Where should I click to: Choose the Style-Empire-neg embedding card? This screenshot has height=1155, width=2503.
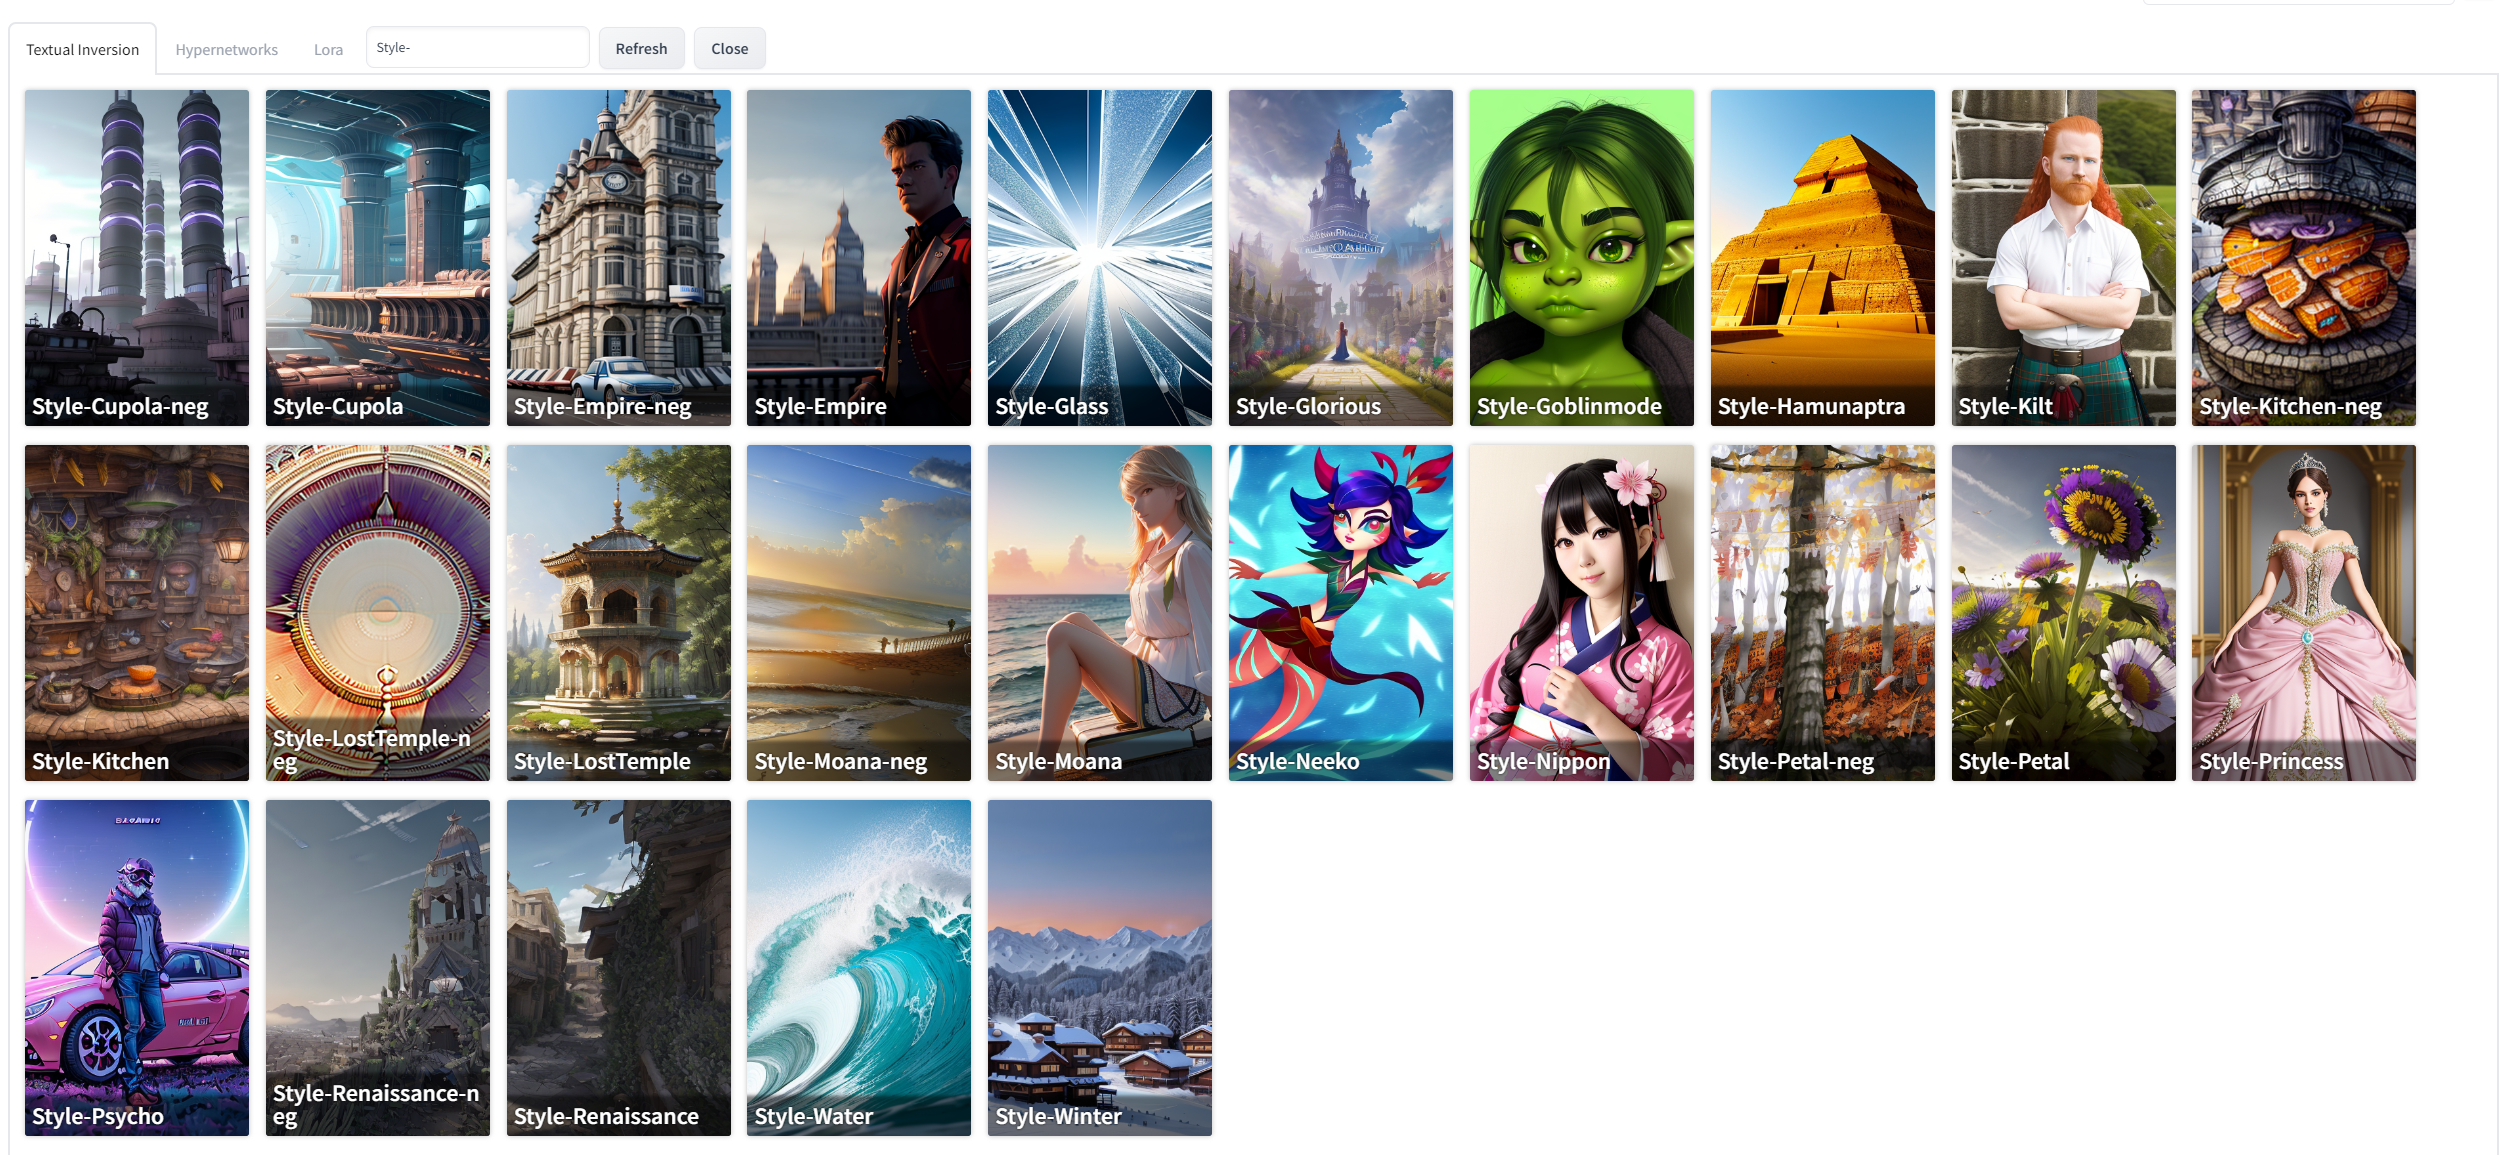(619, 258)
